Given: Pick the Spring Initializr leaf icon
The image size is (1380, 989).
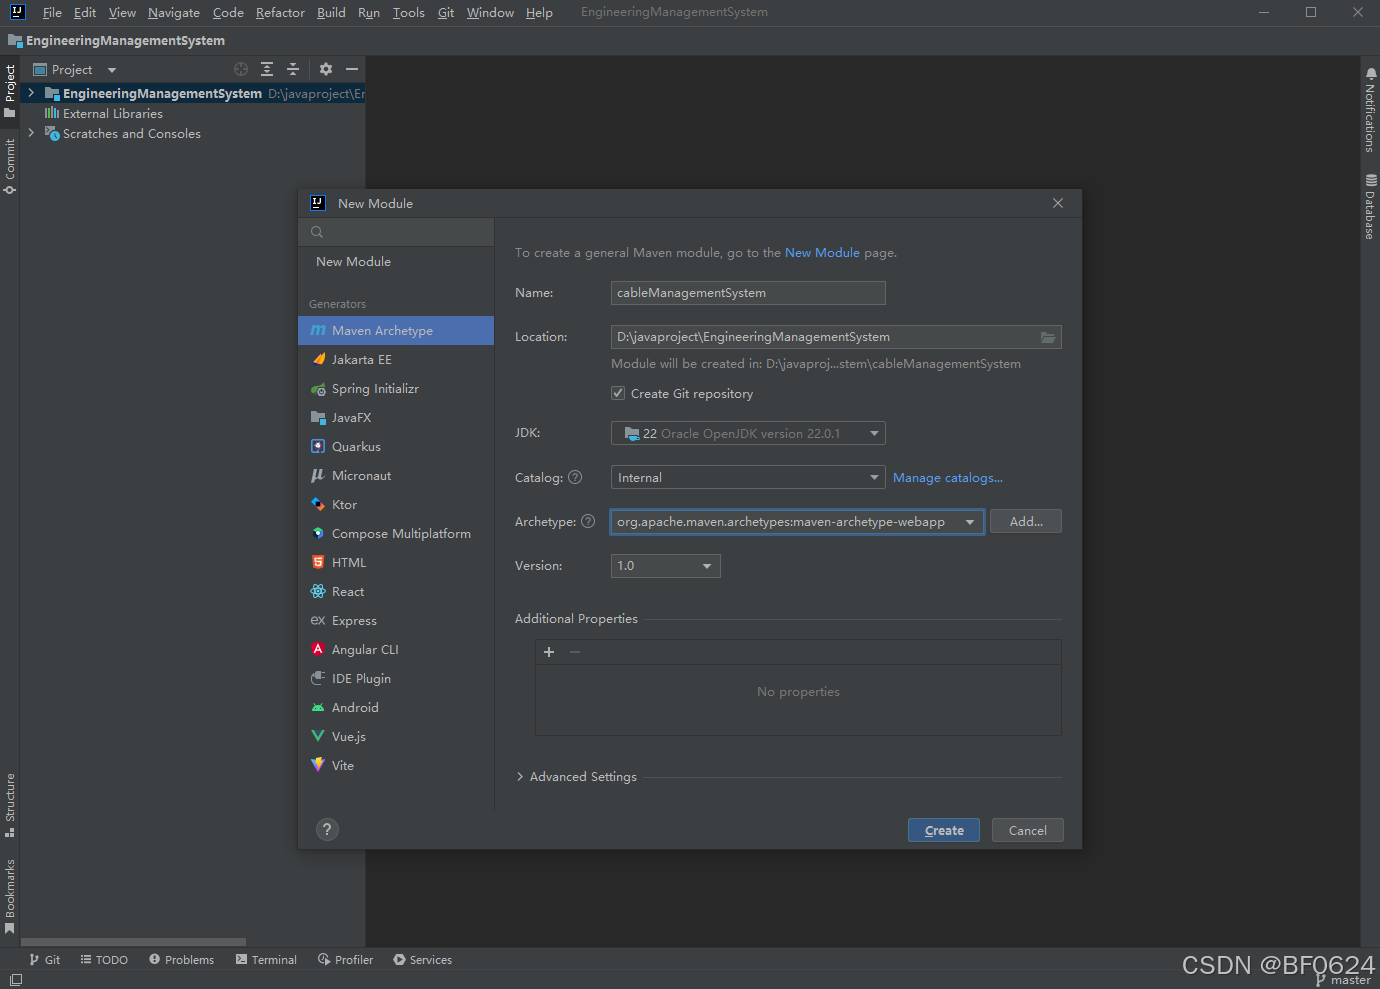Looking at the screenshot, I should [318, 388].
